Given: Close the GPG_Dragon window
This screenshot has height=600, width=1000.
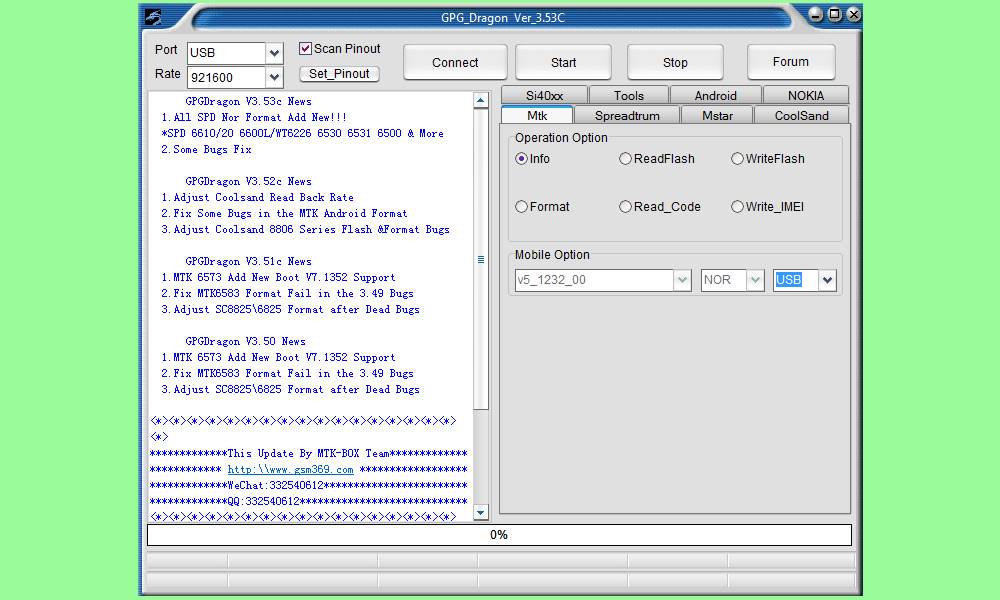Looking at the screenshot, I should point(854,14).
